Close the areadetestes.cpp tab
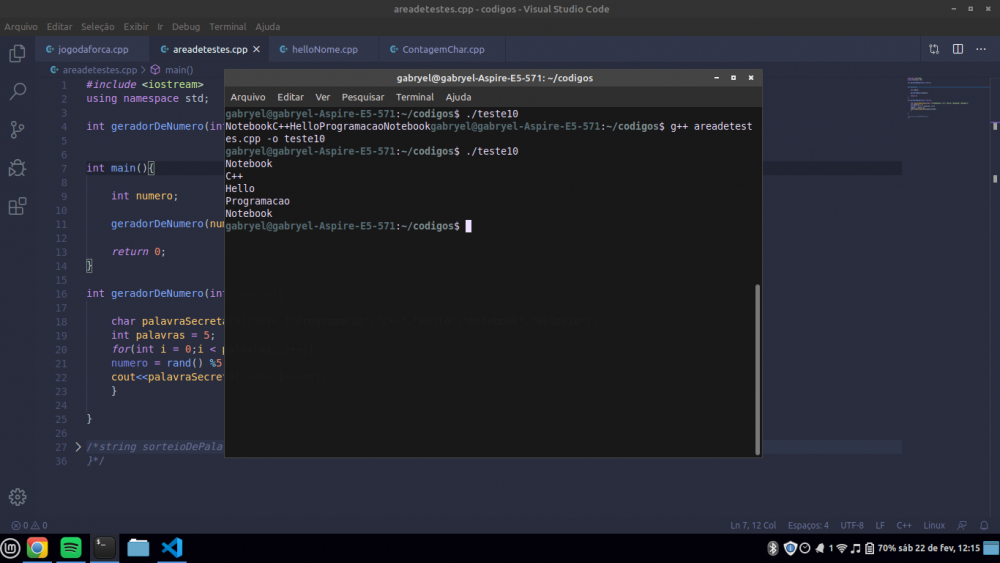1000x563 pixels. click(256, 49)
